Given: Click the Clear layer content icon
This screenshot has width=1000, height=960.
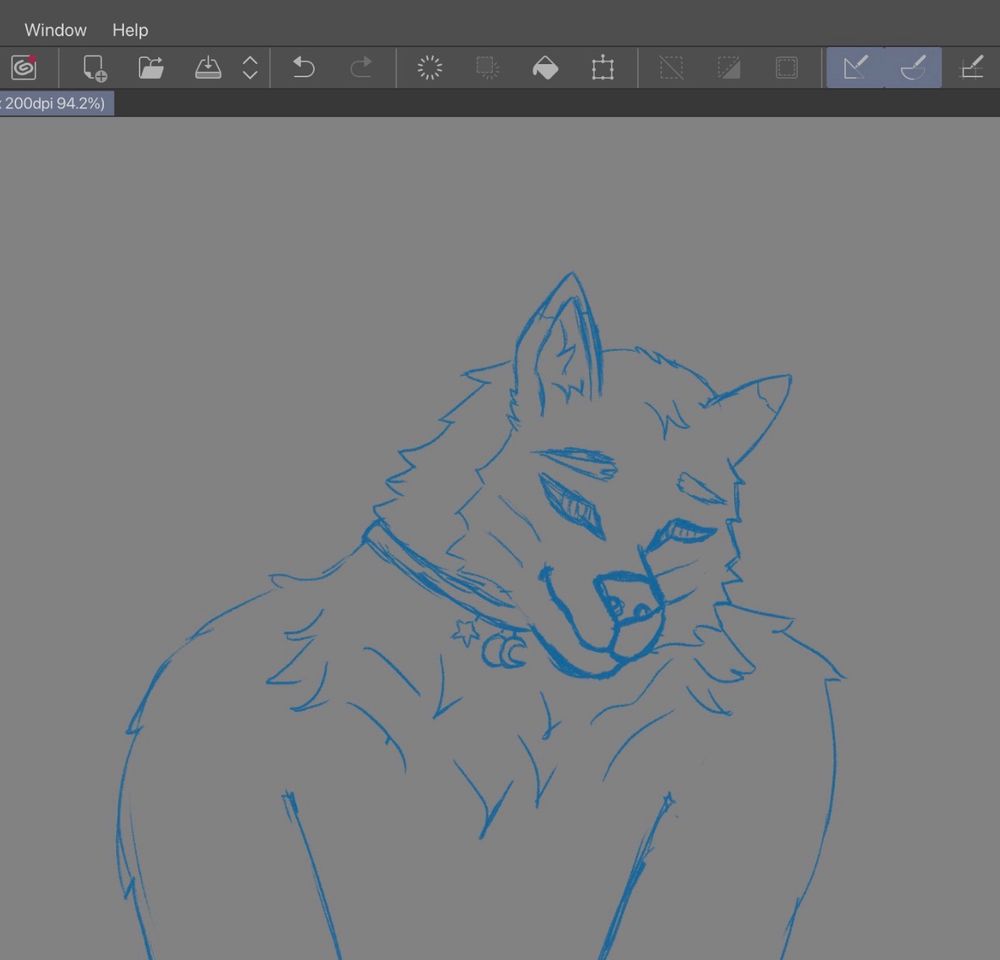Looking at the screenshot, I should pos(430,68).
